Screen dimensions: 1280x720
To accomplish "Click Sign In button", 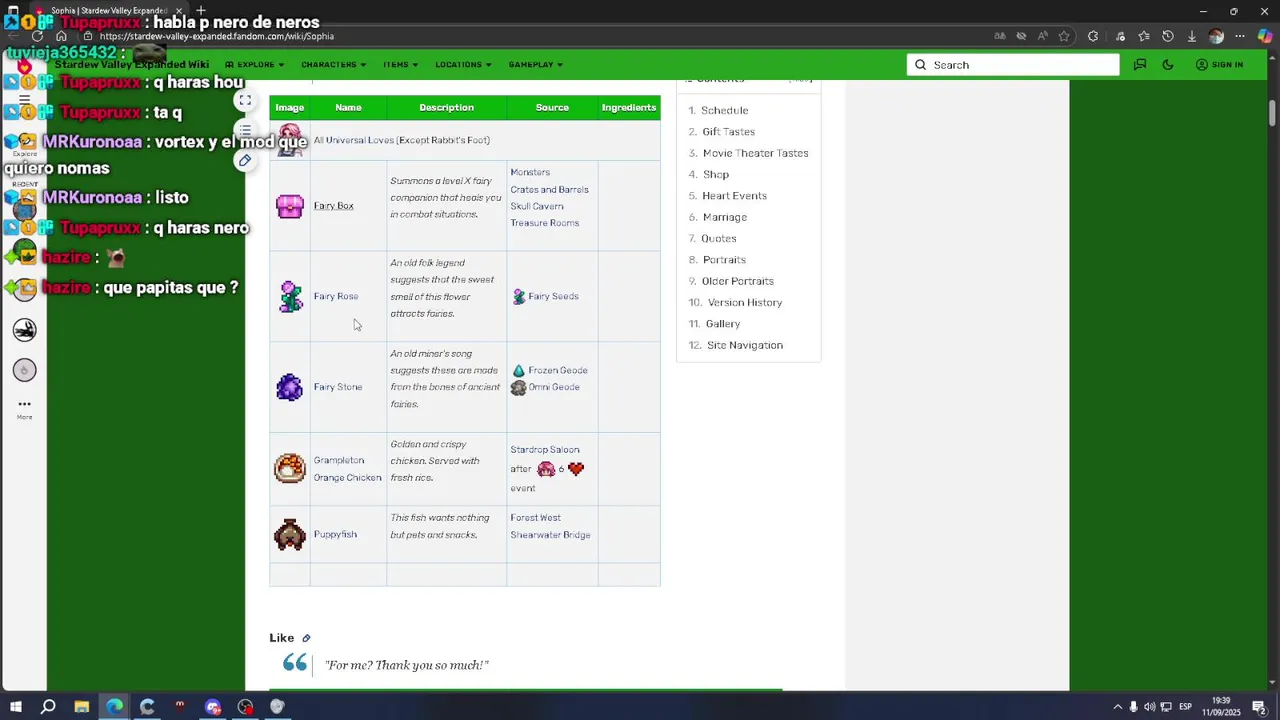I will click(1219, 65).
